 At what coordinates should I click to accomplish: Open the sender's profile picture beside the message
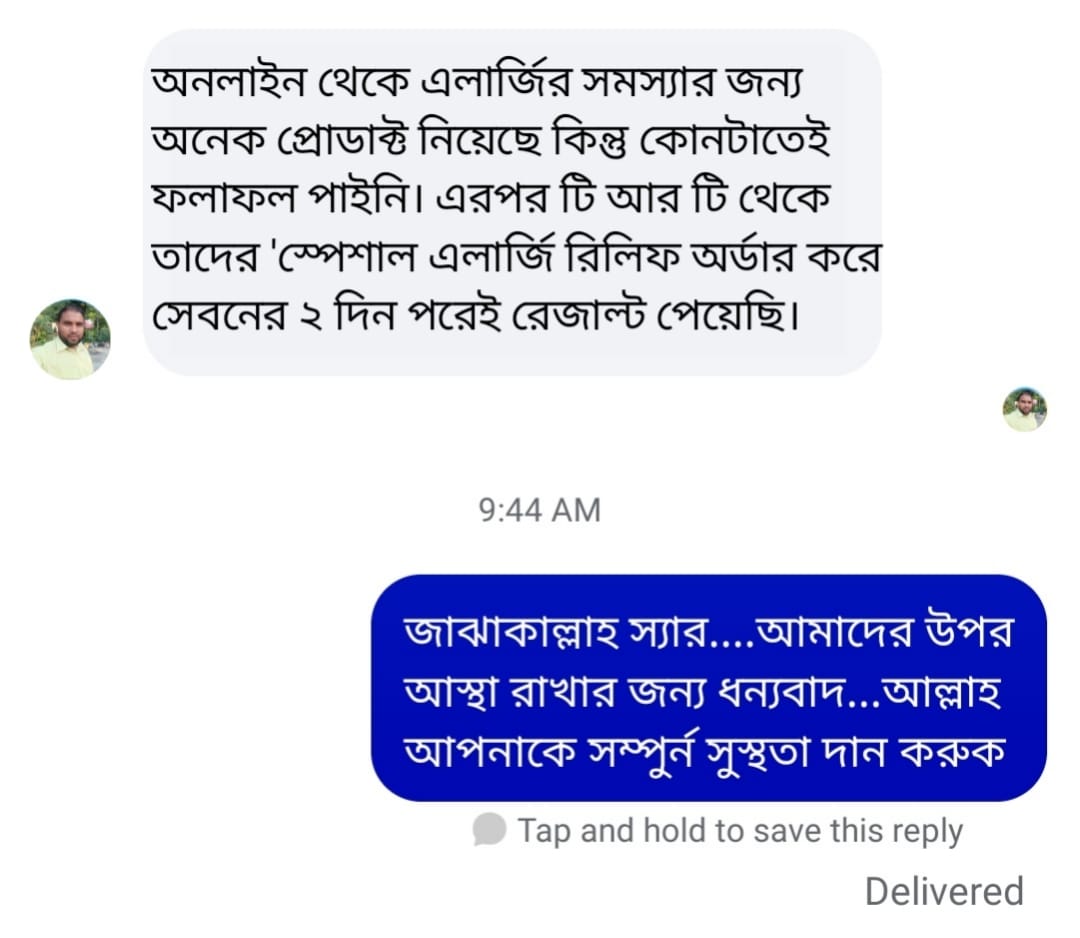point(70,339)
